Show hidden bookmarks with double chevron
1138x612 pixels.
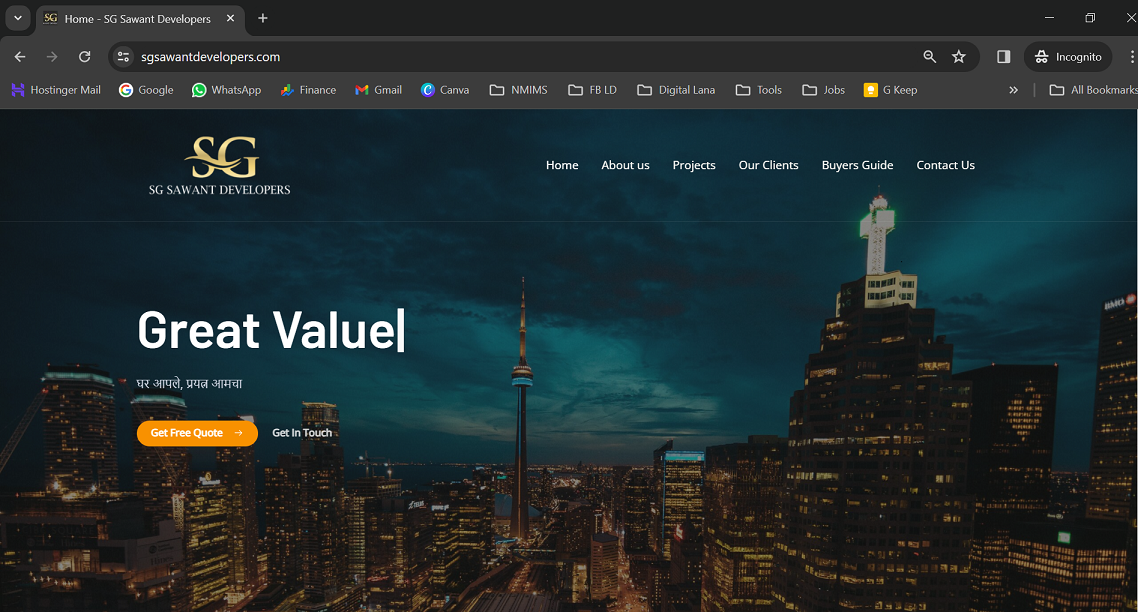[x=1013, y=90]
